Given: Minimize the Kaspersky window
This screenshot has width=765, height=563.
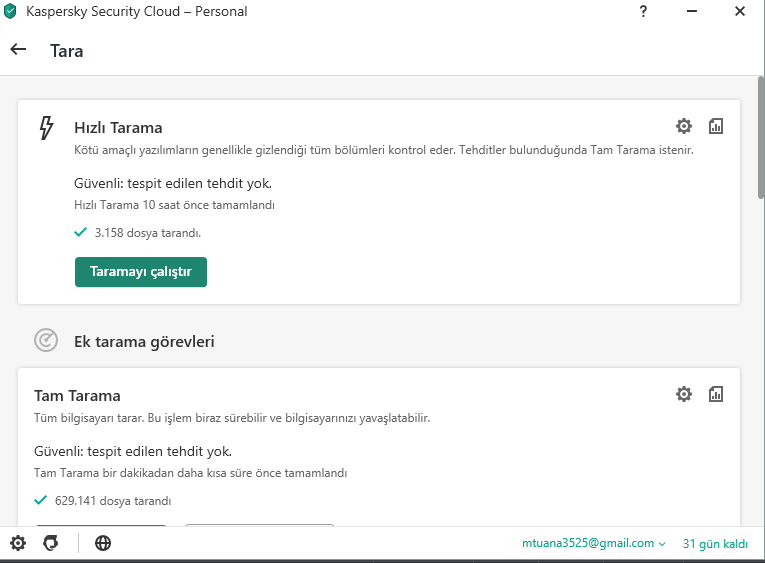Looking at the screenshot, I should [x=691, y=11].
